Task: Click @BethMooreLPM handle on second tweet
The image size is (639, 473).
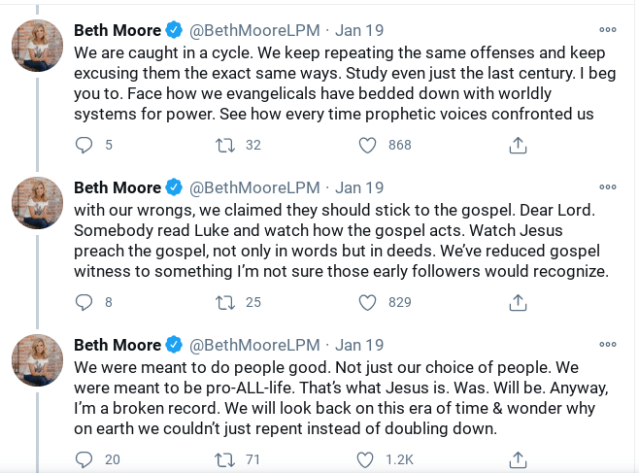Action: 253,187
